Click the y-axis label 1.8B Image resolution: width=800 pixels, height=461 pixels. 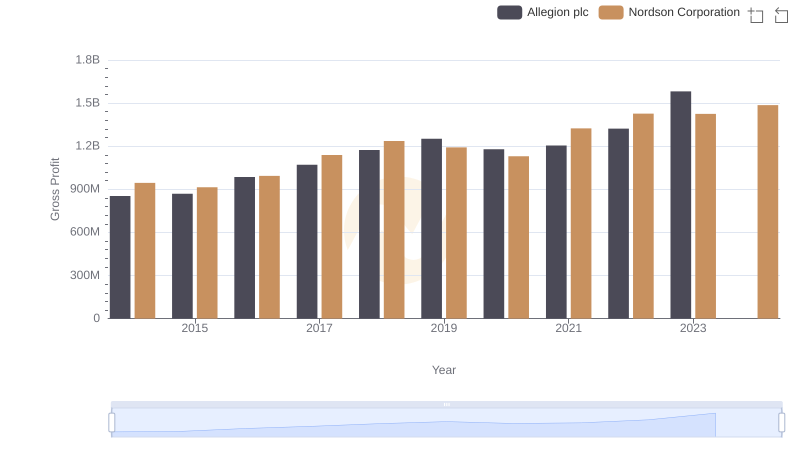88,60
